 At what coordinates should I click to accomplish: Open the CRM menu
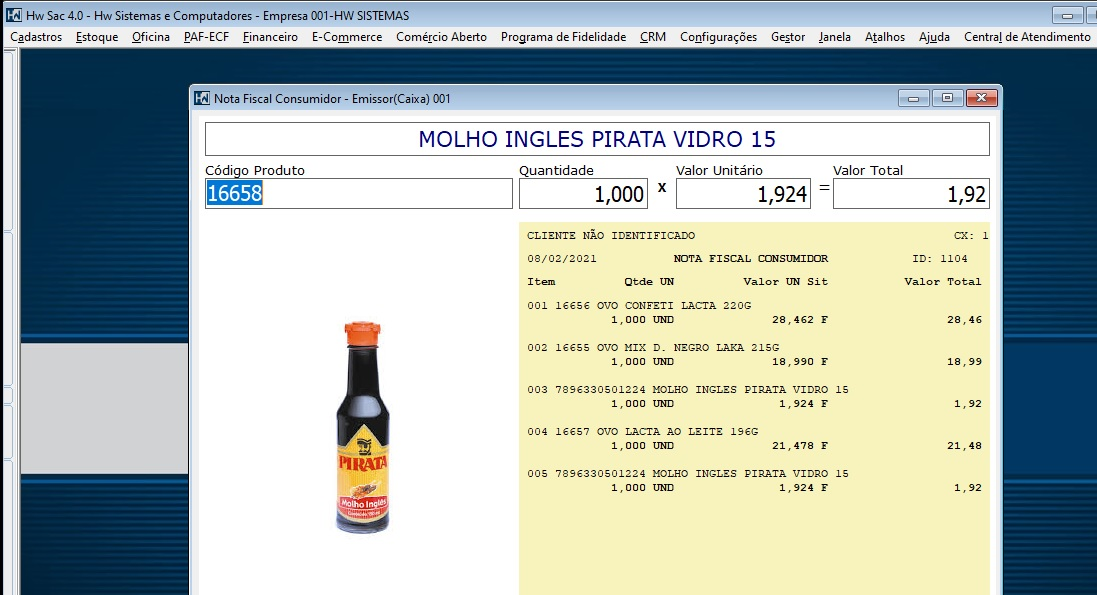coord(653,37)
